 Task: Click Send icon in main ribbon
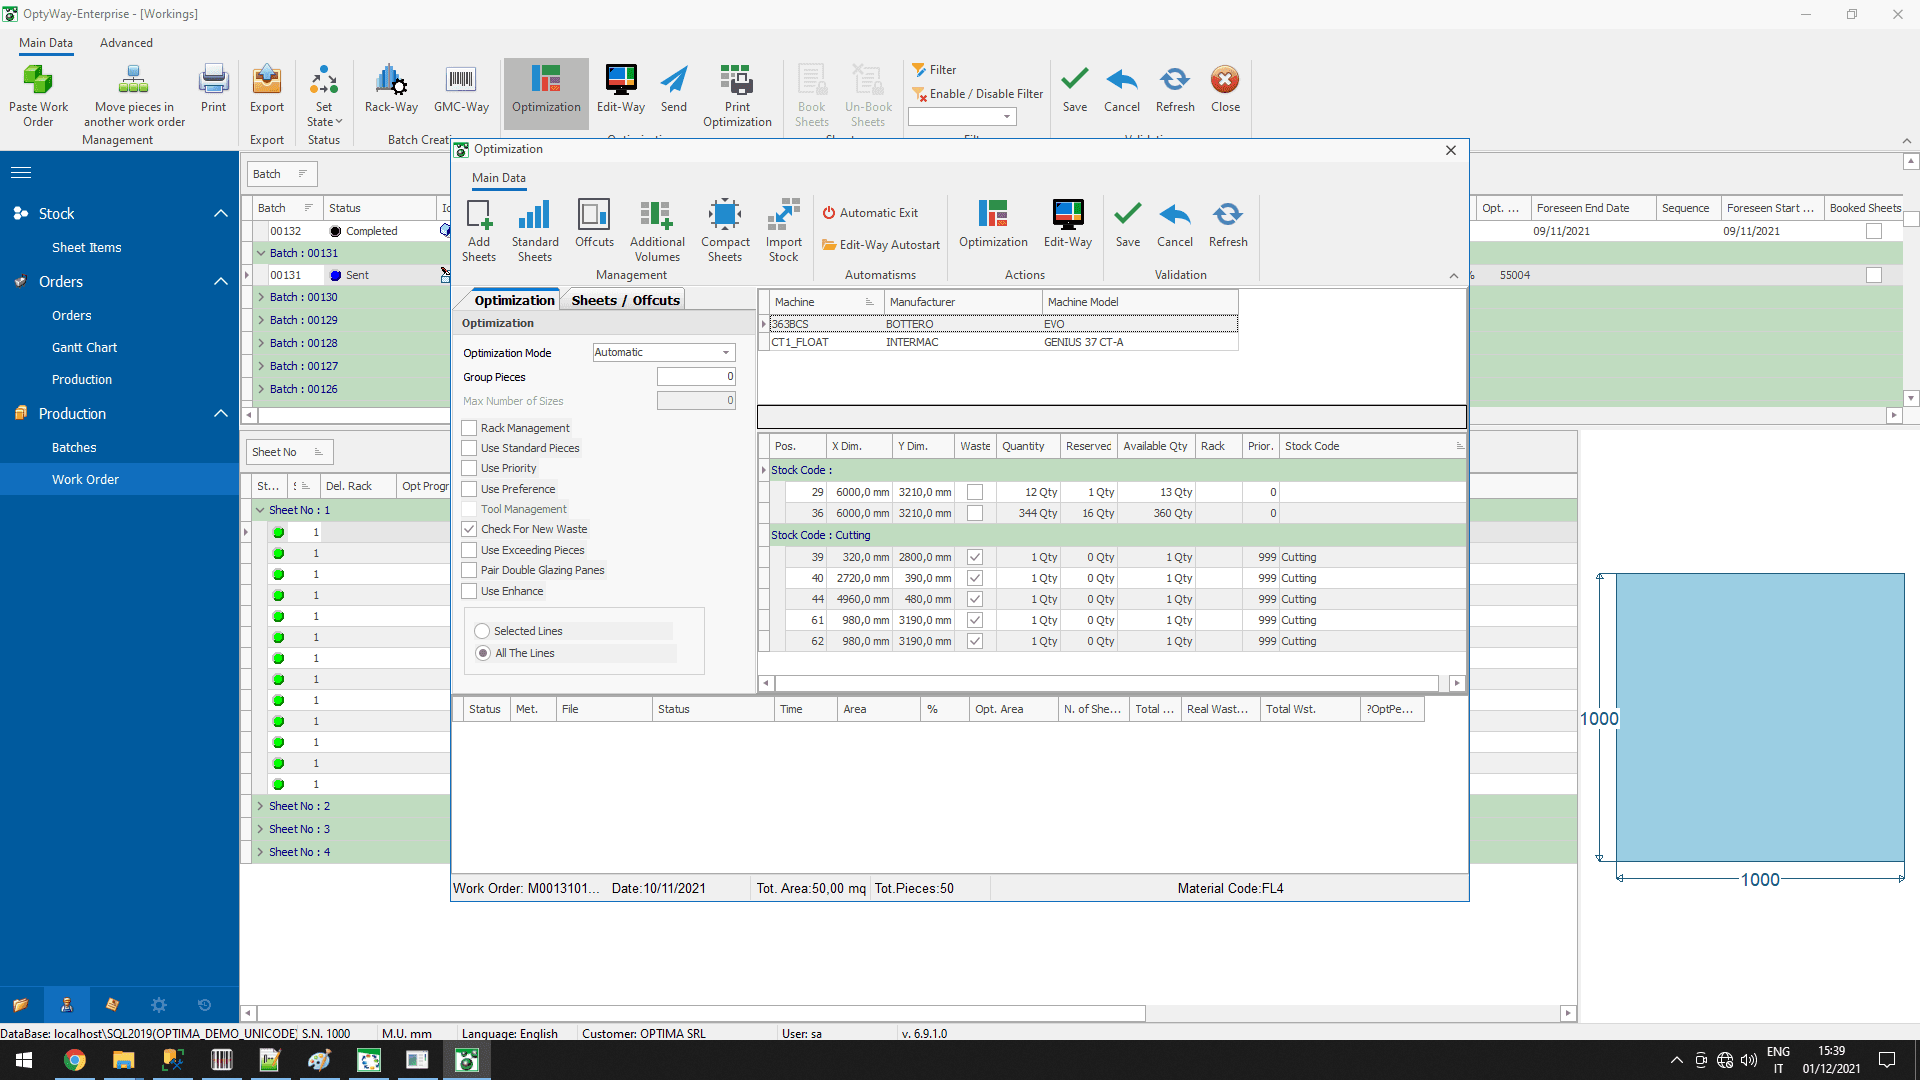[x=674, y=89]
